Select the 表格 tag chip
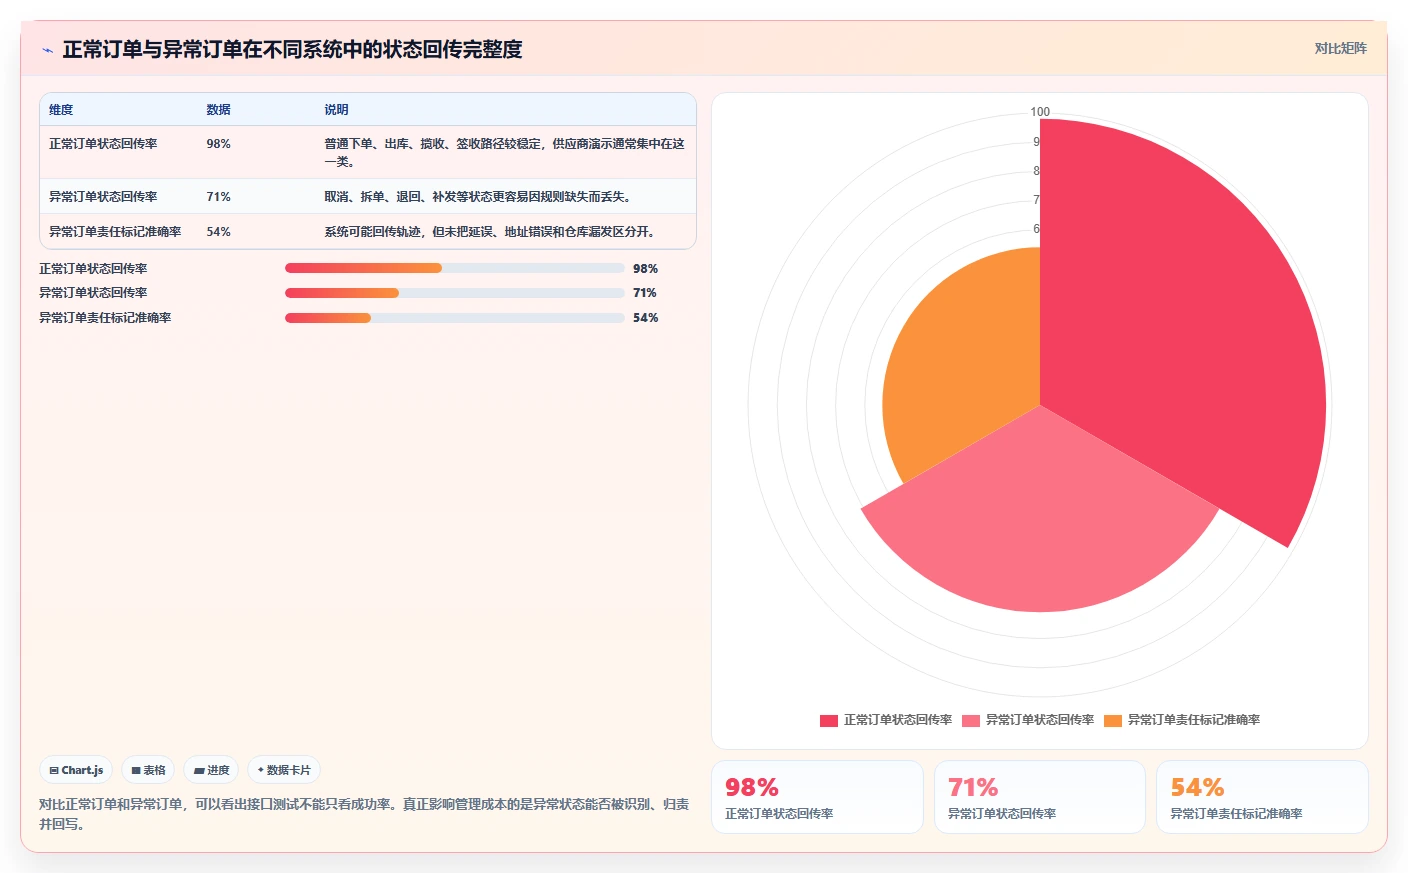Viewport: 1408px width, 873px height. point(148,770)
